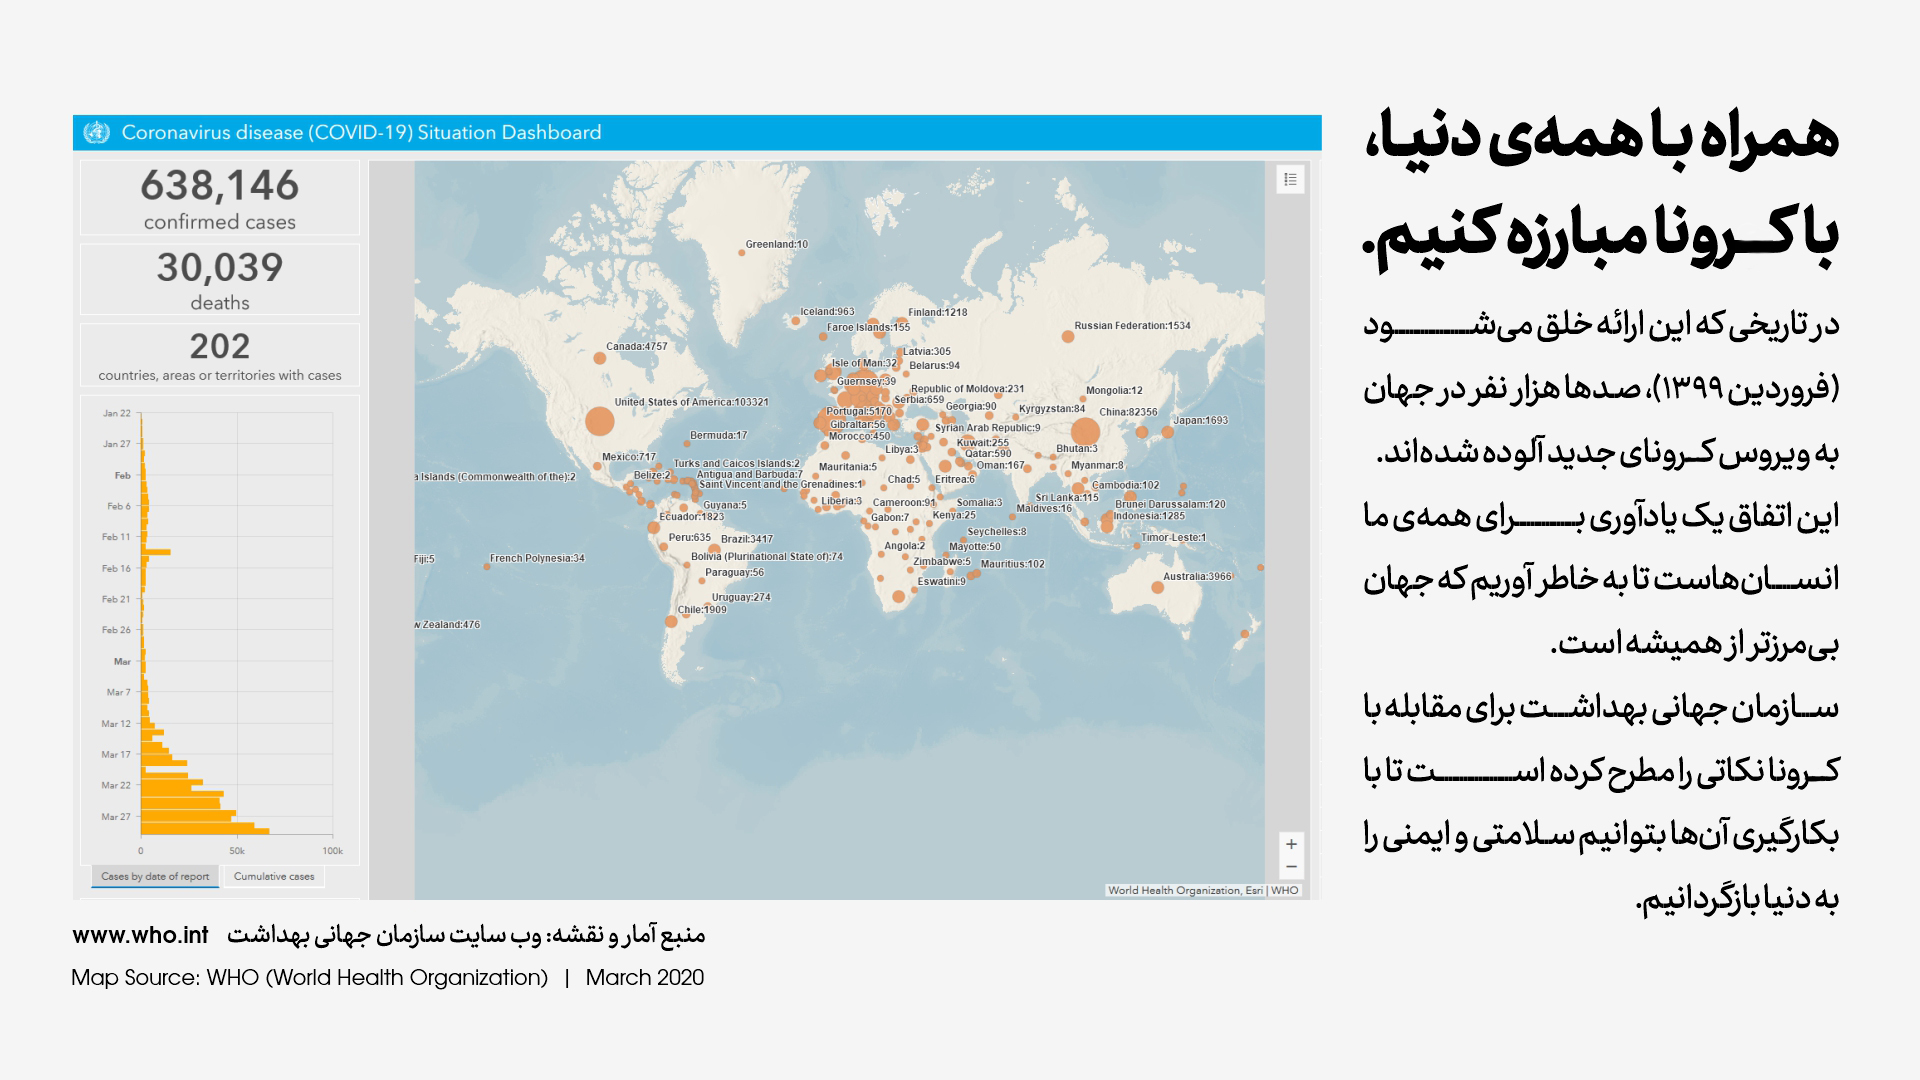
Task: Click the United States case bubble
Action: click(x=599, y=421)
